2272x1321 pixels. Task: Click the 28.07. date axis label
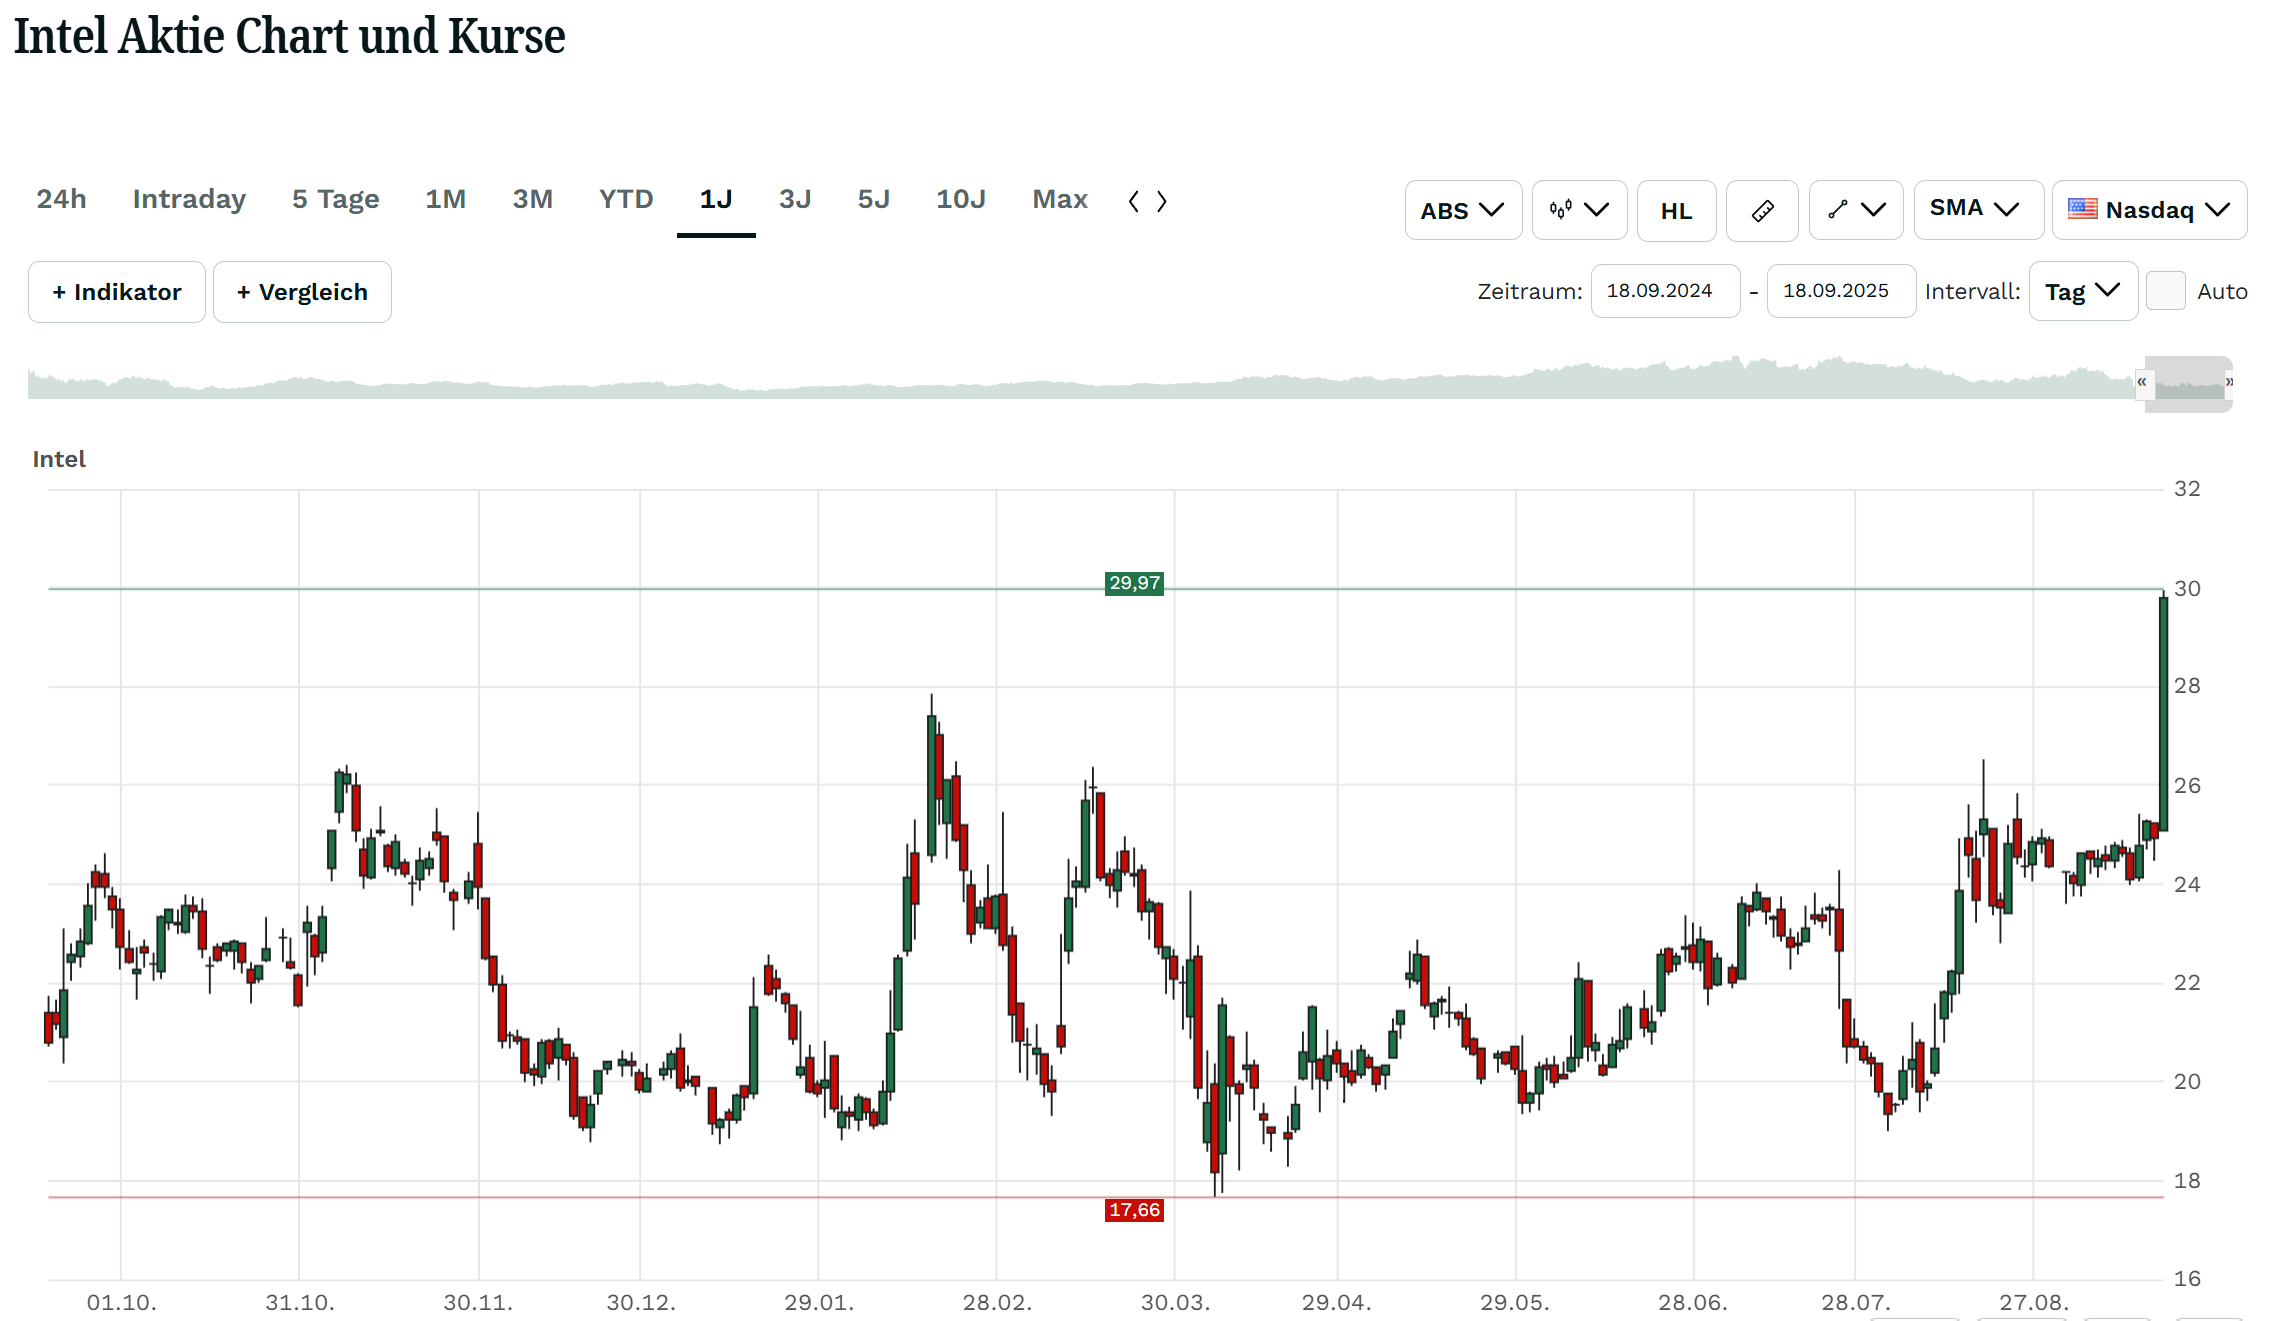[x=1856, y=1303]
